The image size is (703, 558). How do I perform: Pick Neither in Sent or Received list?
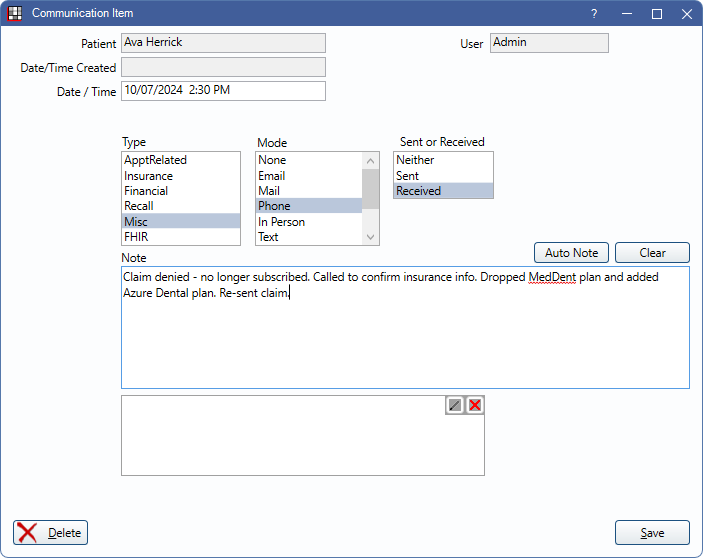[415, 160]
